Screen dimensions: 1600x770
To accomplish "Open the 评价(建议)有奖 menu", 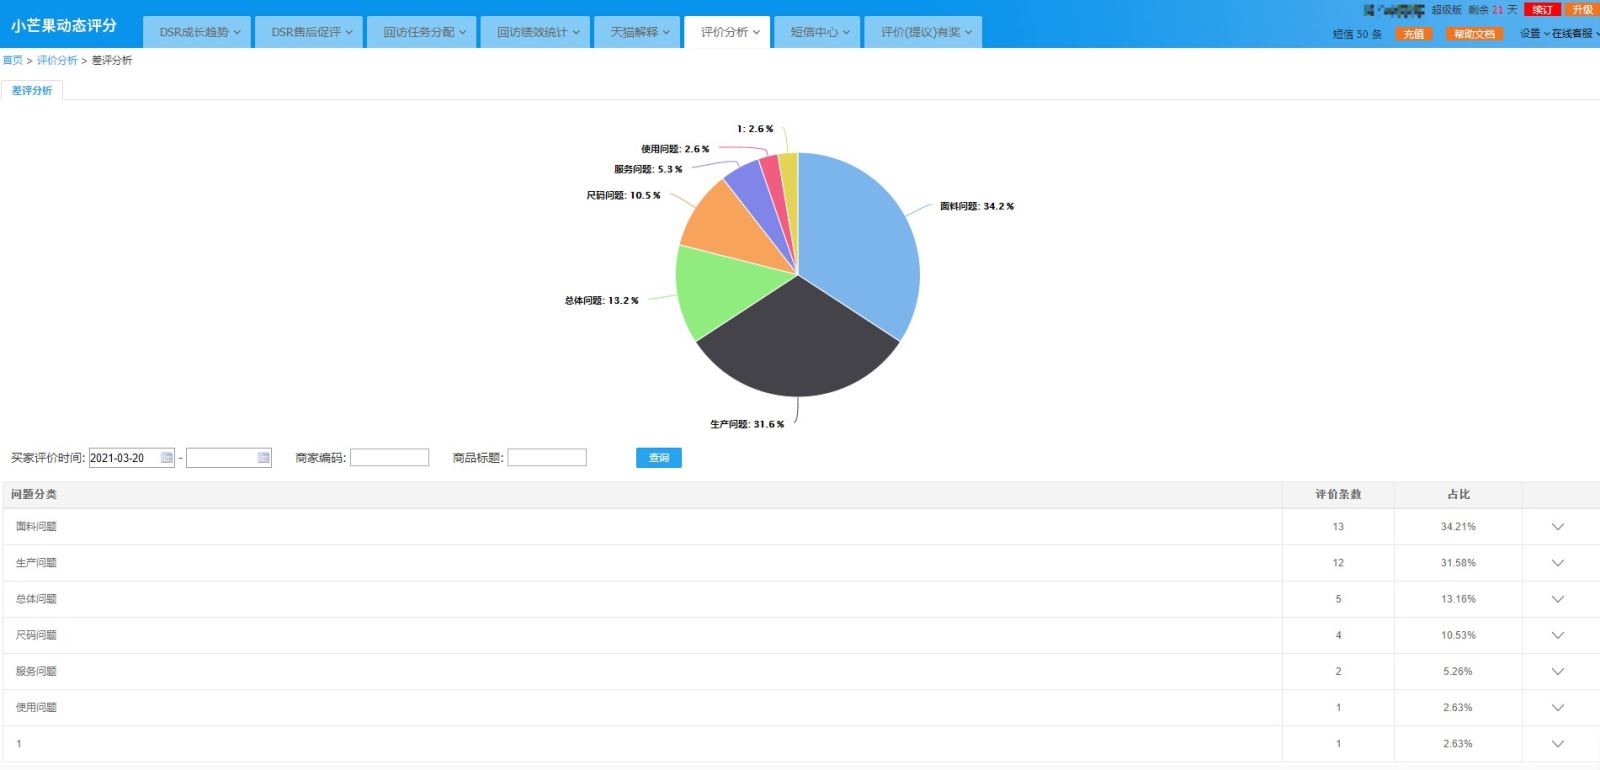I will click(925, 32).
